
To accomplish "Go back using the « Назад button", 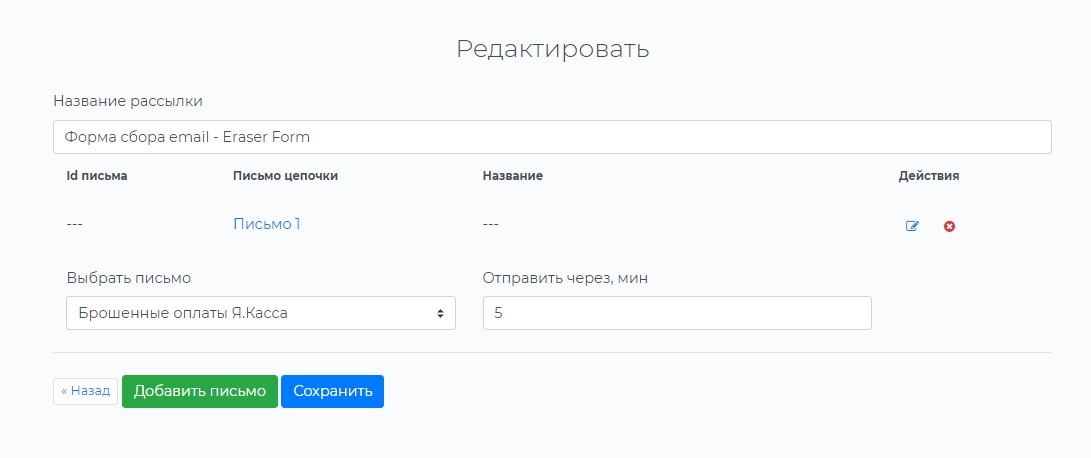I will (x=85, y=391).
